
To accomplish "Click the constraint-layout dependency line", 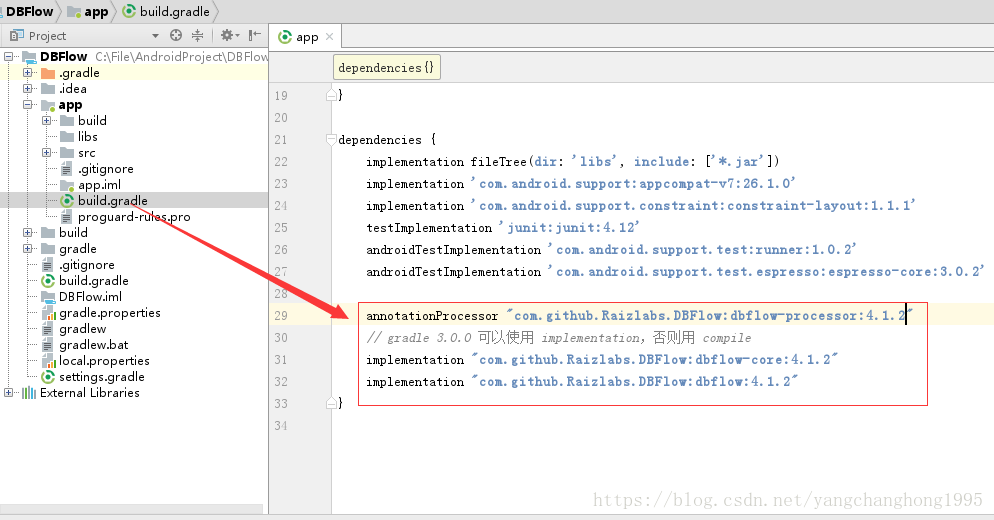I will click(x=640, y=205).
